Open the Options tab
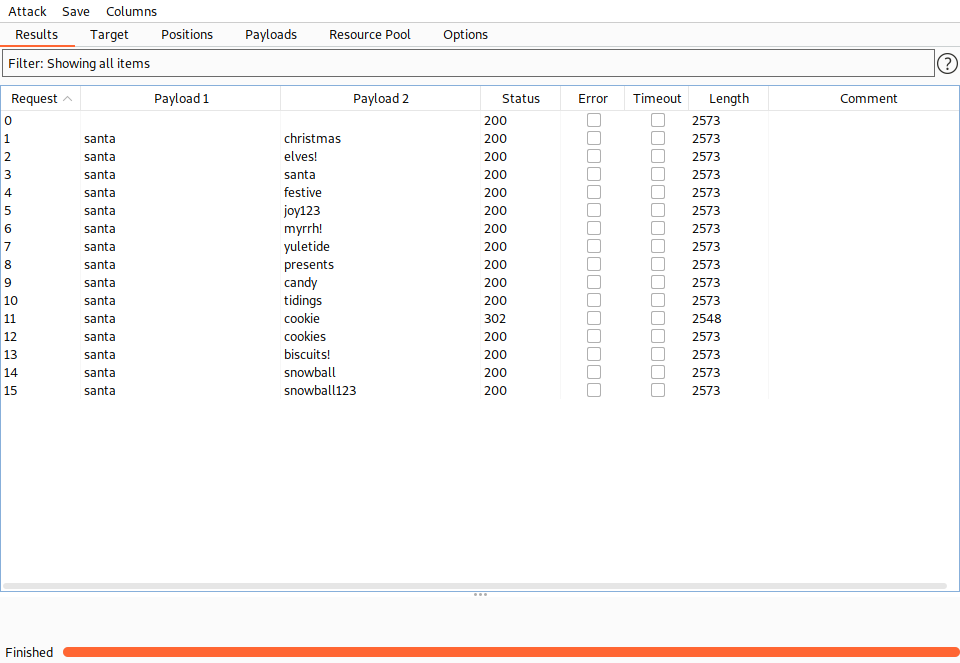 point(466,34)
